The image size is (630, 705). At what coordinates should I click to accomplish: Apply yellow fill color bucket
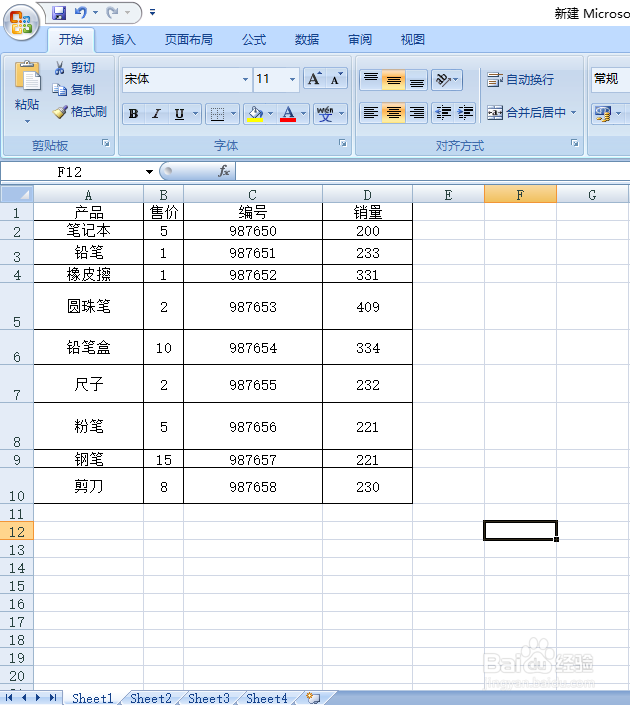click(255, 114)
